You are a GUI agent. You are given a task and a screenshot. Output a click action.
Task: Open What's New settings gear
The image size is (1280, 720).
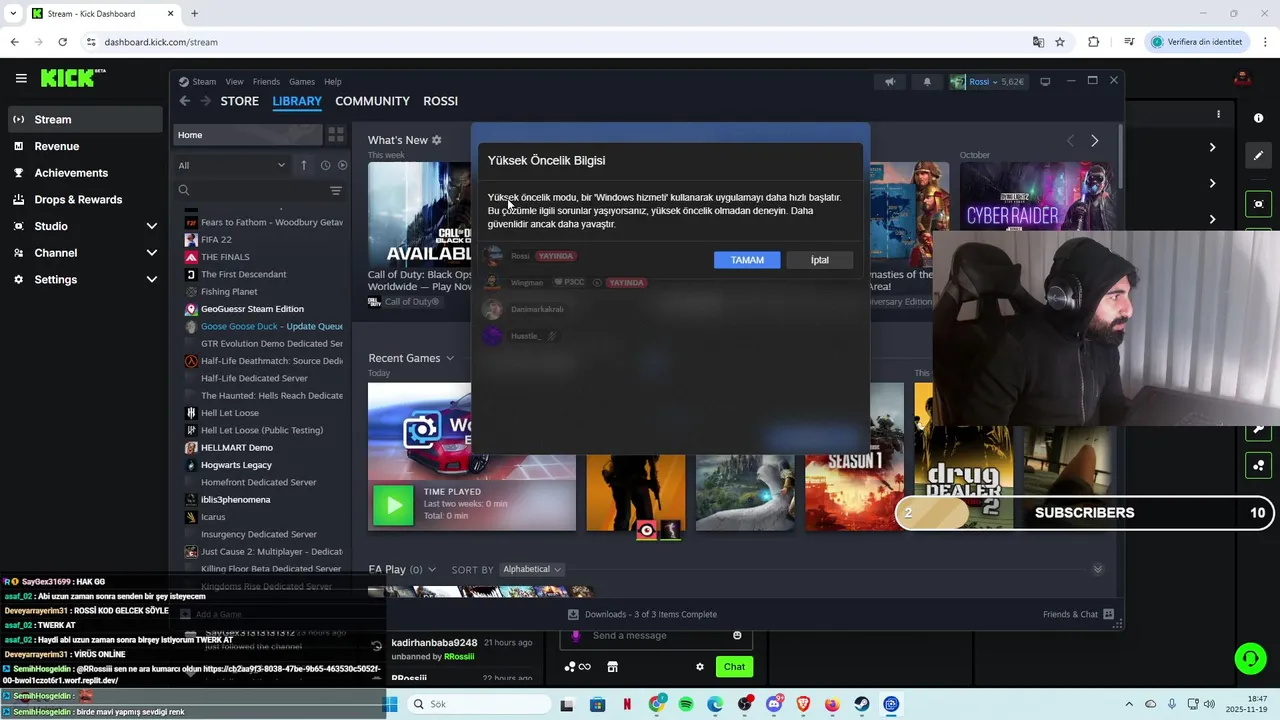coord(436,140)
